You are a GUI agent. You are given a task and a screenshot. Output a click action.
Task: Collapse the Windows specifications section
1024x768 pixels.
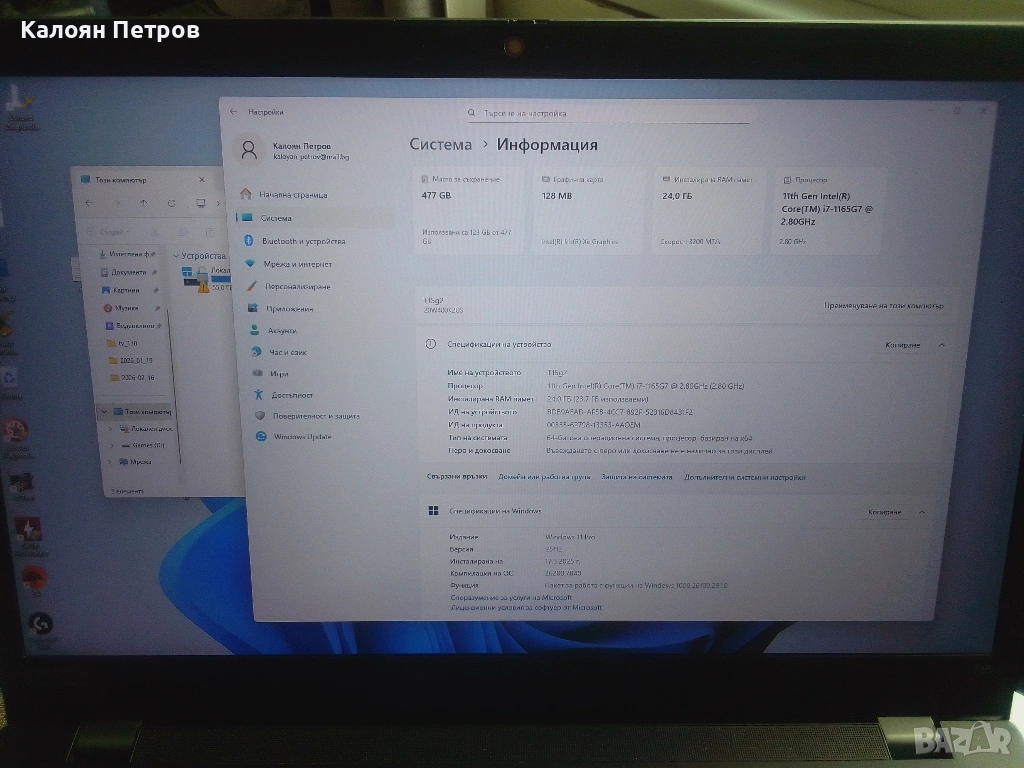click(921, 512)
